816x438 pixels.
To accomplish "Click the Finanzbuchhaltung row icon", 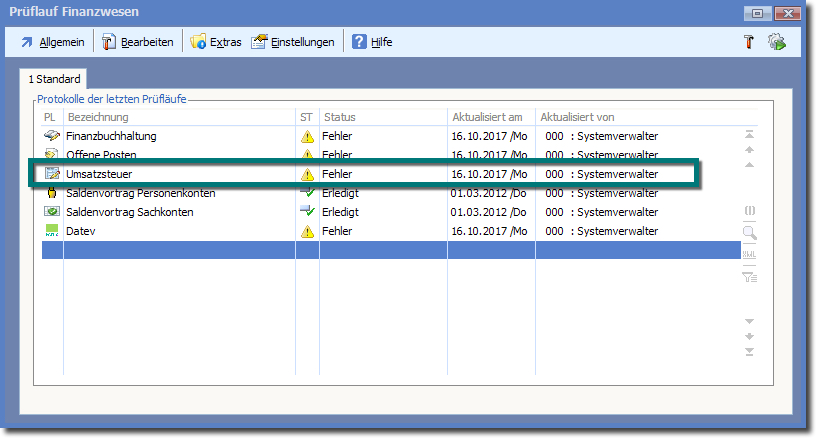I will (52, 136).
